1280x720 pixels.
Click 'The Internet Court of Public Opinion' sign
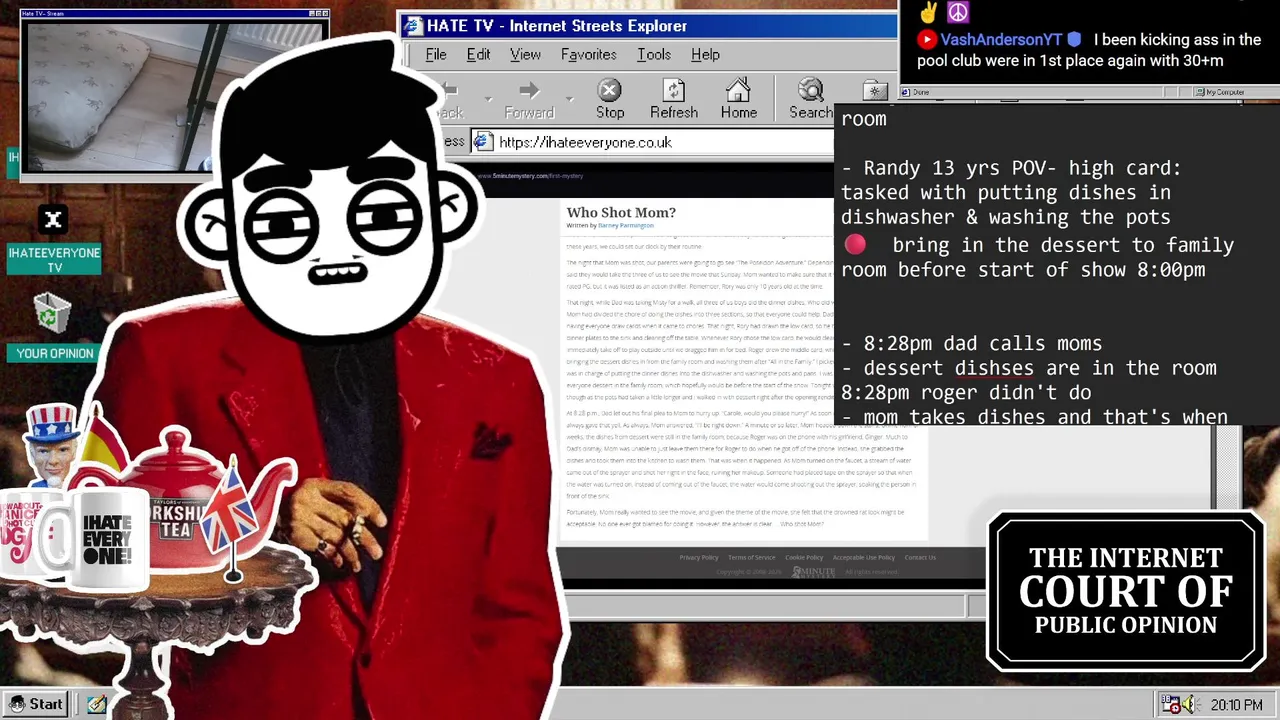[x=1126, y=591]
